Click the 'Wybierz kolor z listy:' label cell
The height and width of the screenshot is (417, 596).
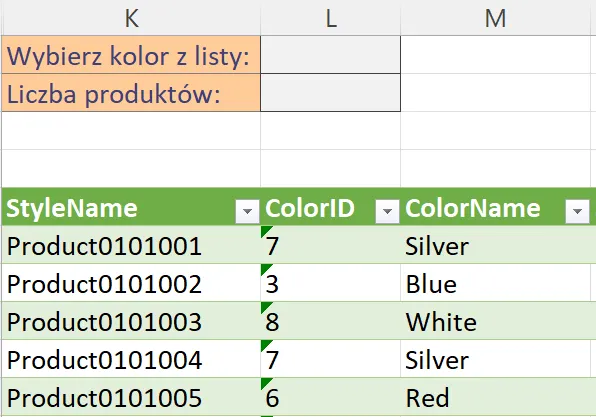coord(131,55)
